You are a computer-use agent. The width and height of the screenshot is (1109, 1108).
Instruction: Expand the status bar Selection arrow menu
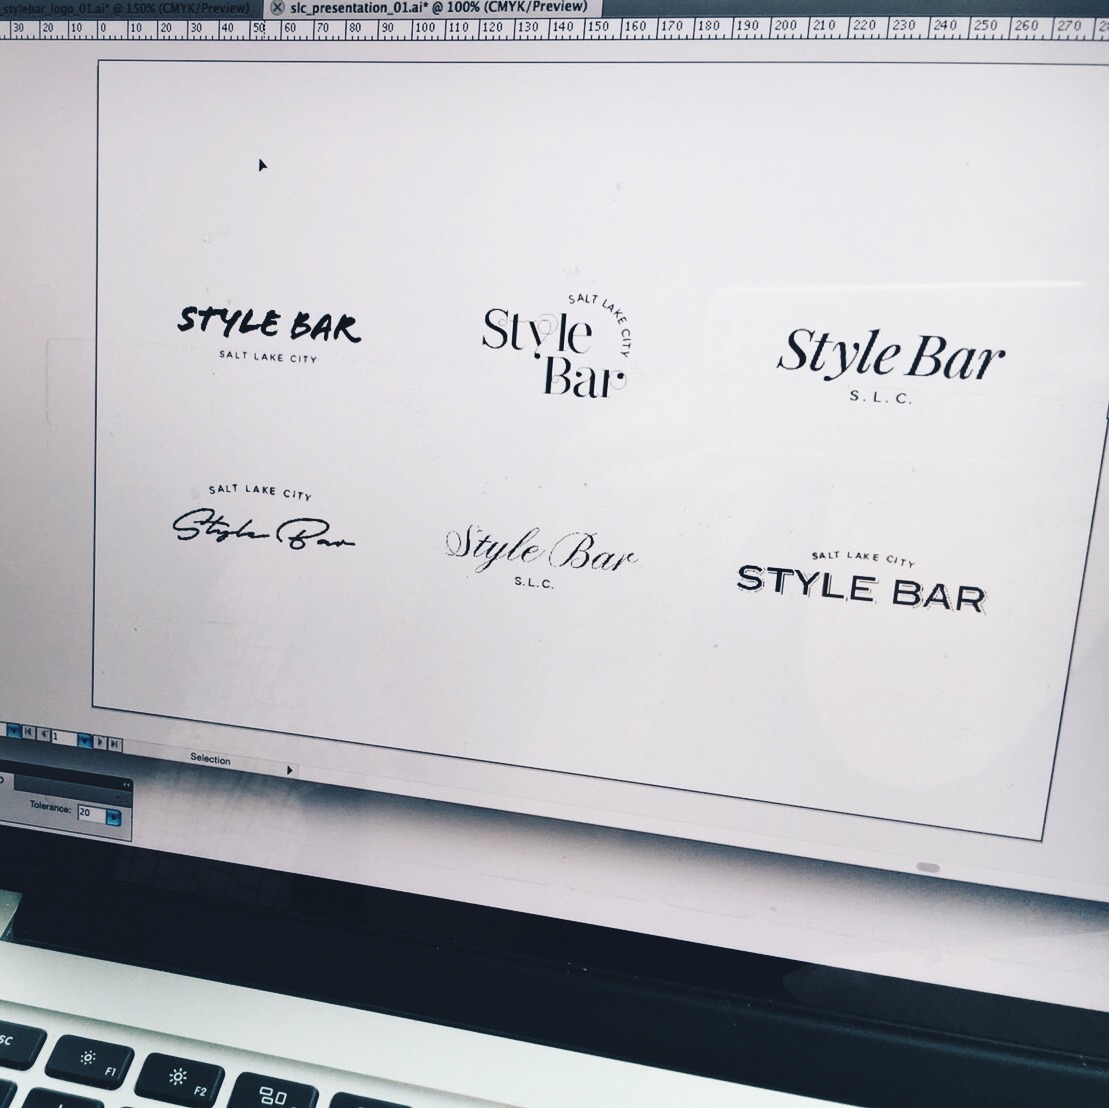click(x=290, y=770)
